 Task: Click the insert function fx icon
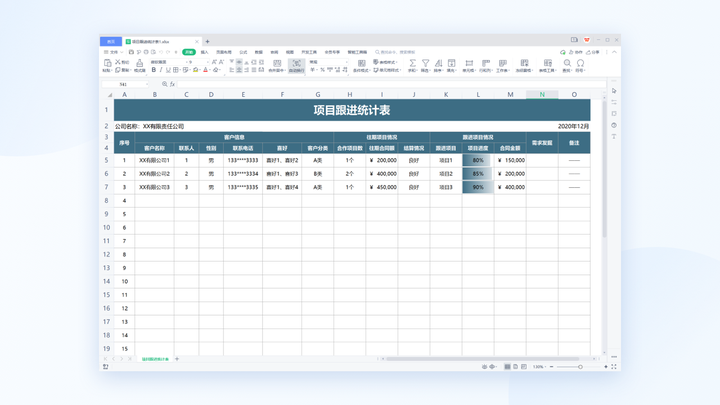tap(172, 84)
